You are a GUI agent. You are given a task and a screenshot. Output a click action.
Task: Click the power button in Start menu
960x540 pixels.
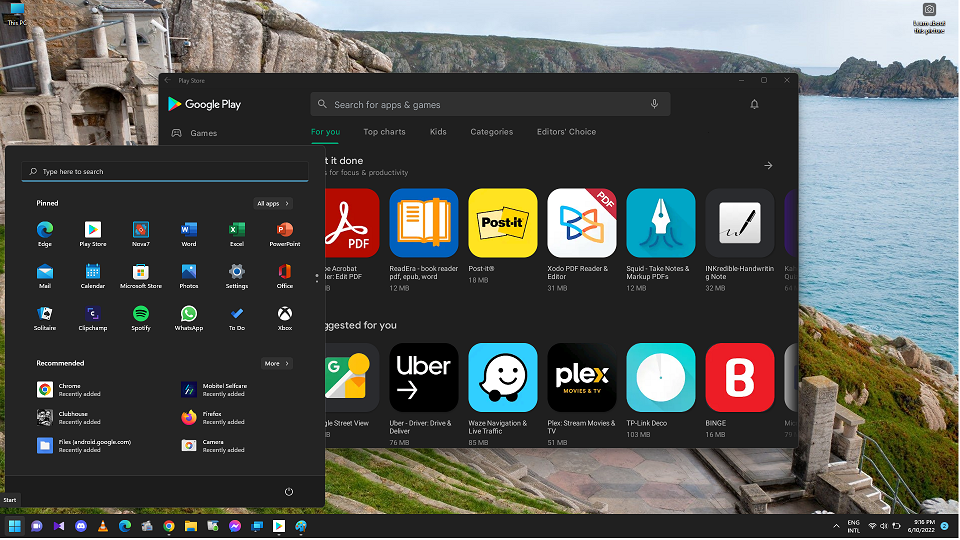tap(289, 492)
